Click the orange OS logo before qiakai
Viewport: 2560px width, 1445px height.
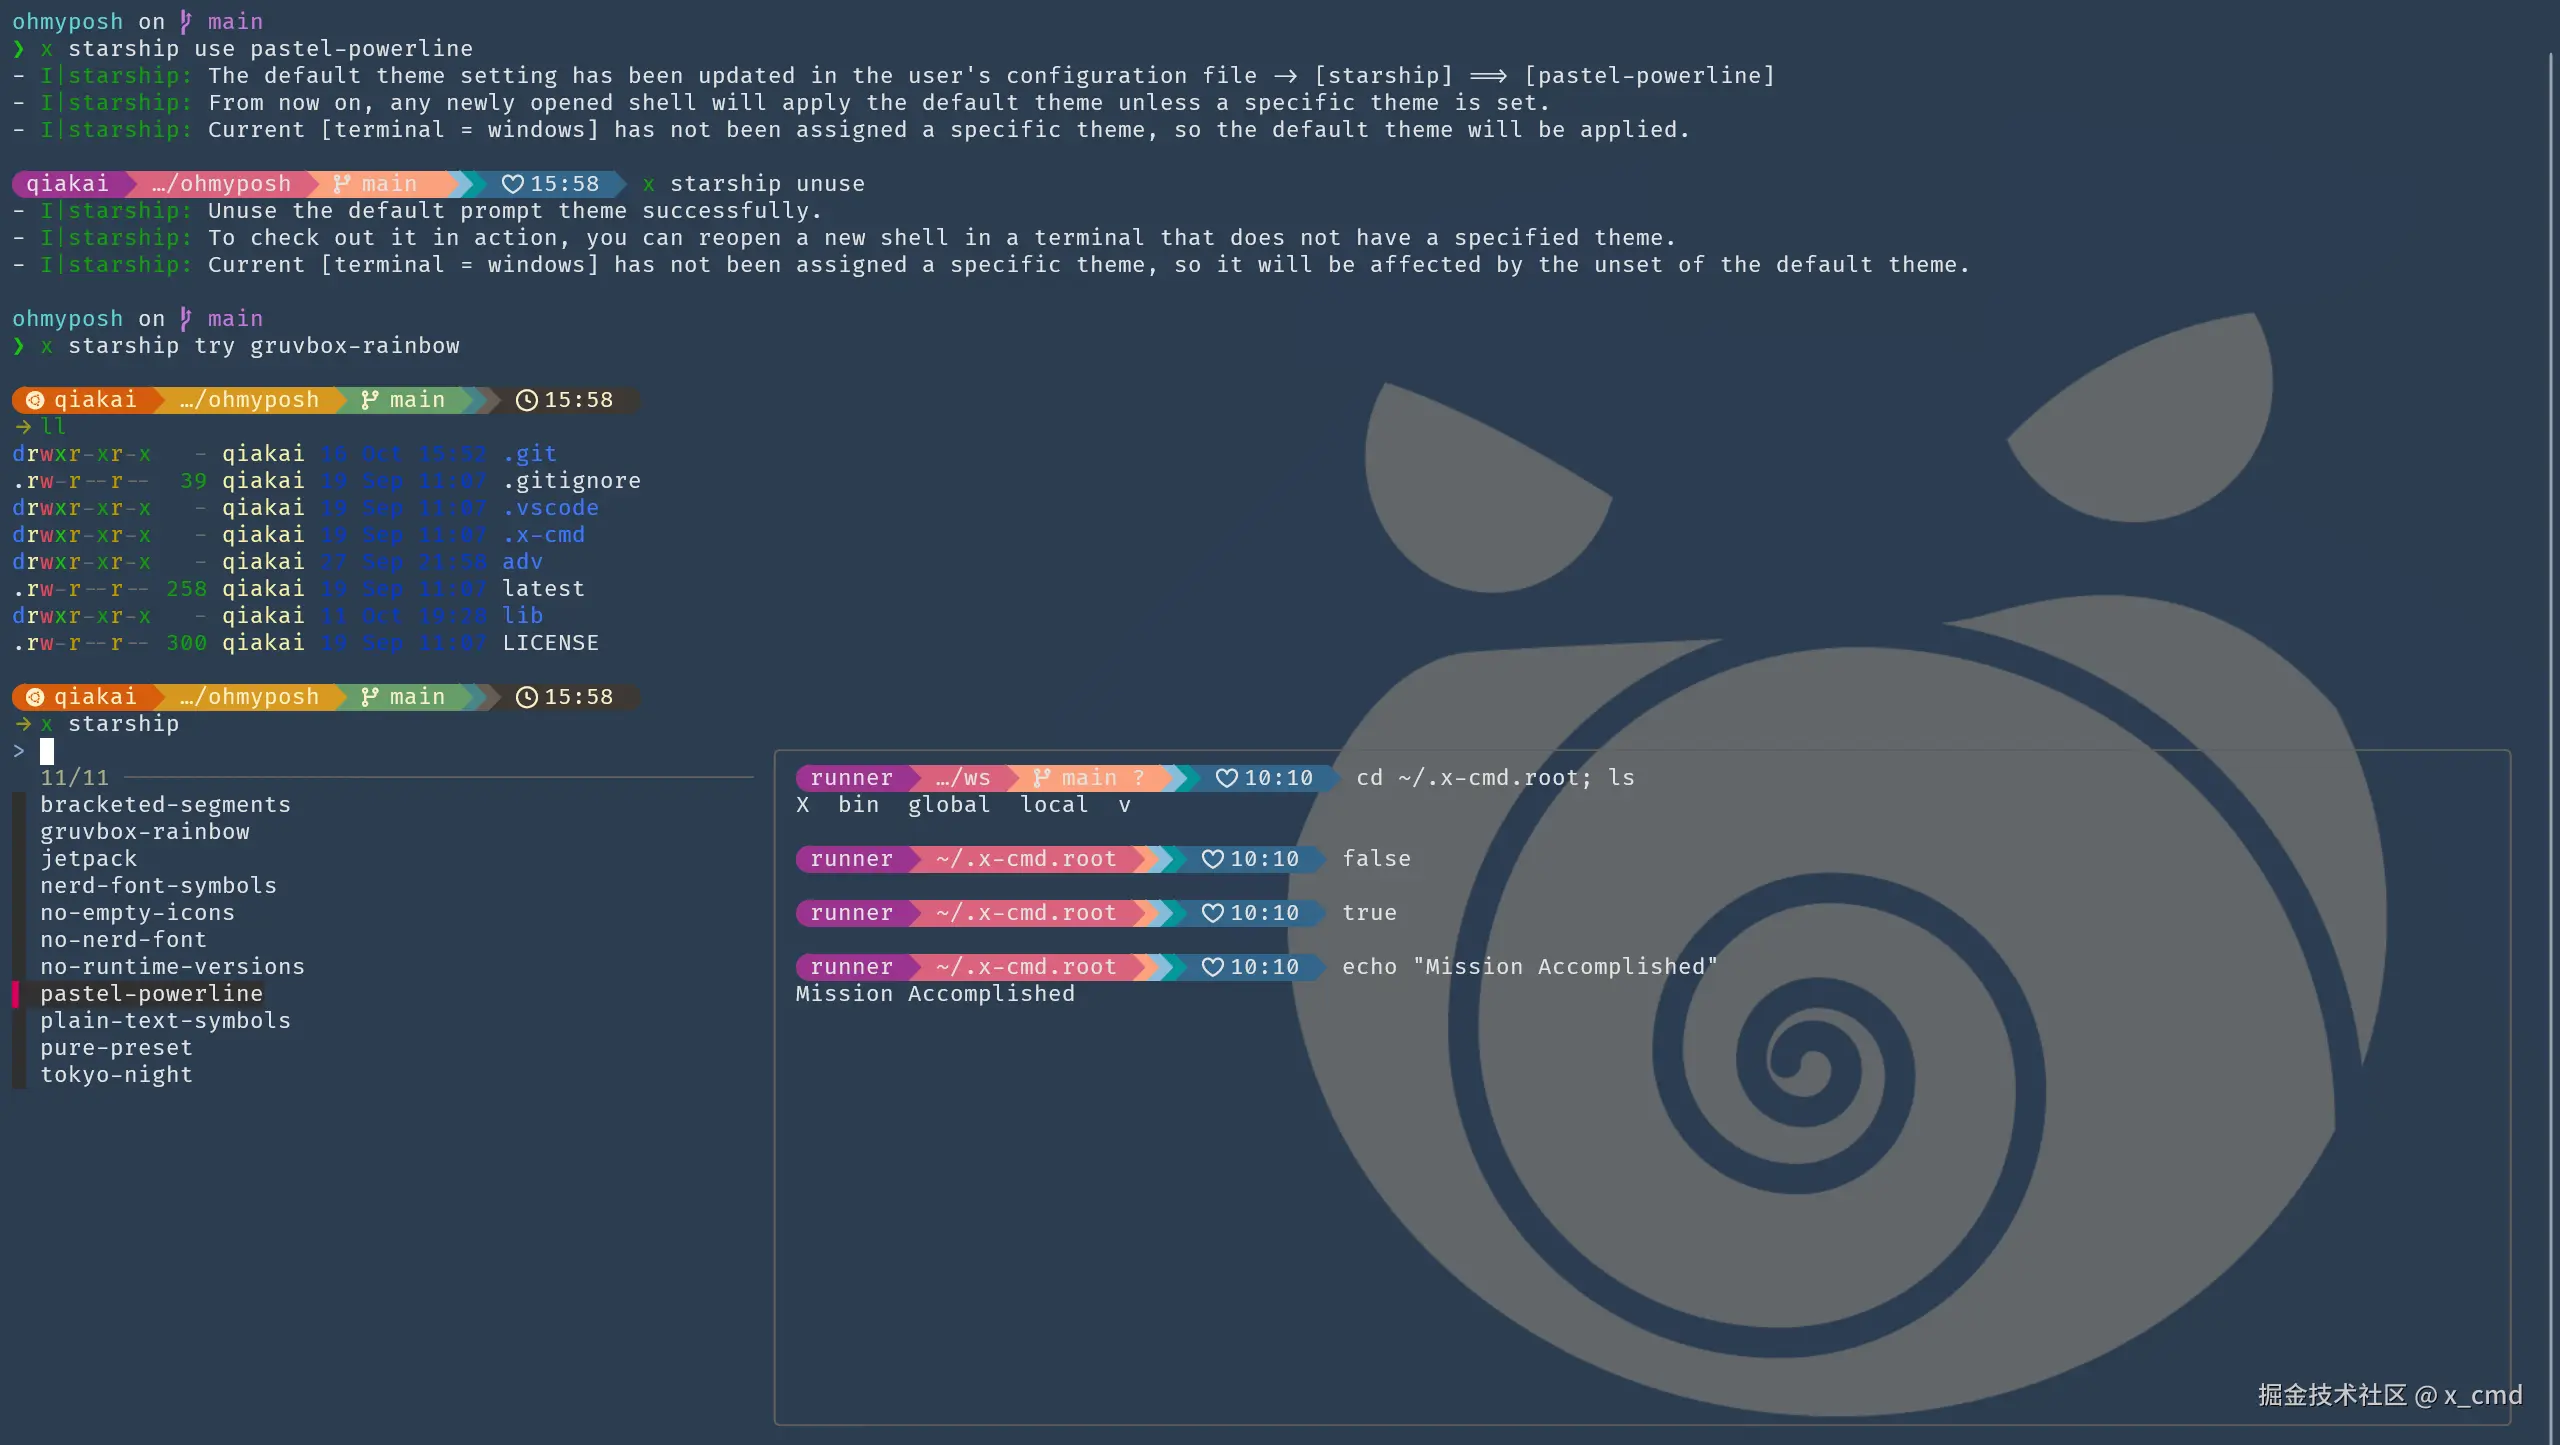(35, 400)
